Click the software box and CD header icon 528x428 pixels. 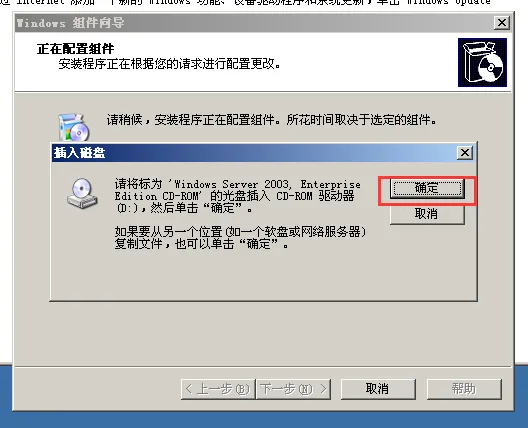click(482, 62)
